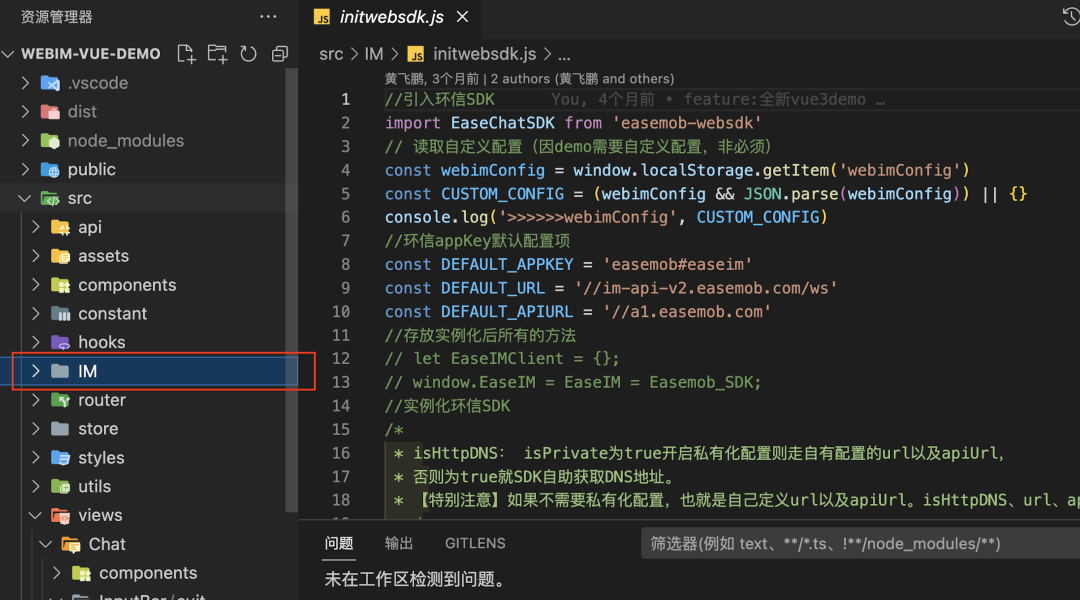Click the components folder icon under src
1080x600 pixels.
pyautogui.click(x=61, y=285)
